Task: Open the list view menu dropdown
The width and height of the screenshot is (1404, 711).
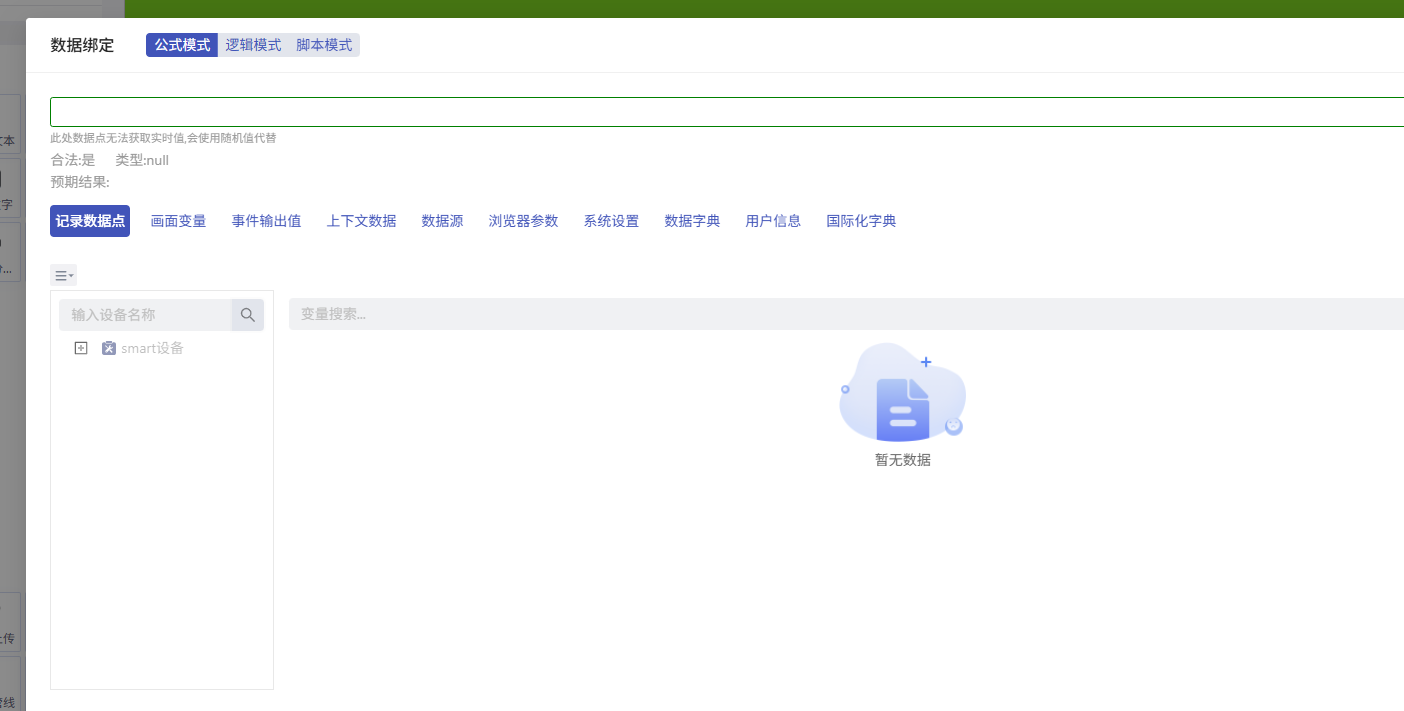Action: point(63,275)
